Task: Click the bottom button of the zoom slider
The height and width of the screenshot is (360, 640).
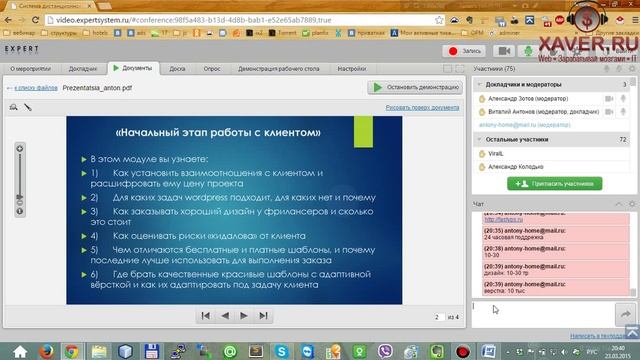Action: click(x=20, y=211)
